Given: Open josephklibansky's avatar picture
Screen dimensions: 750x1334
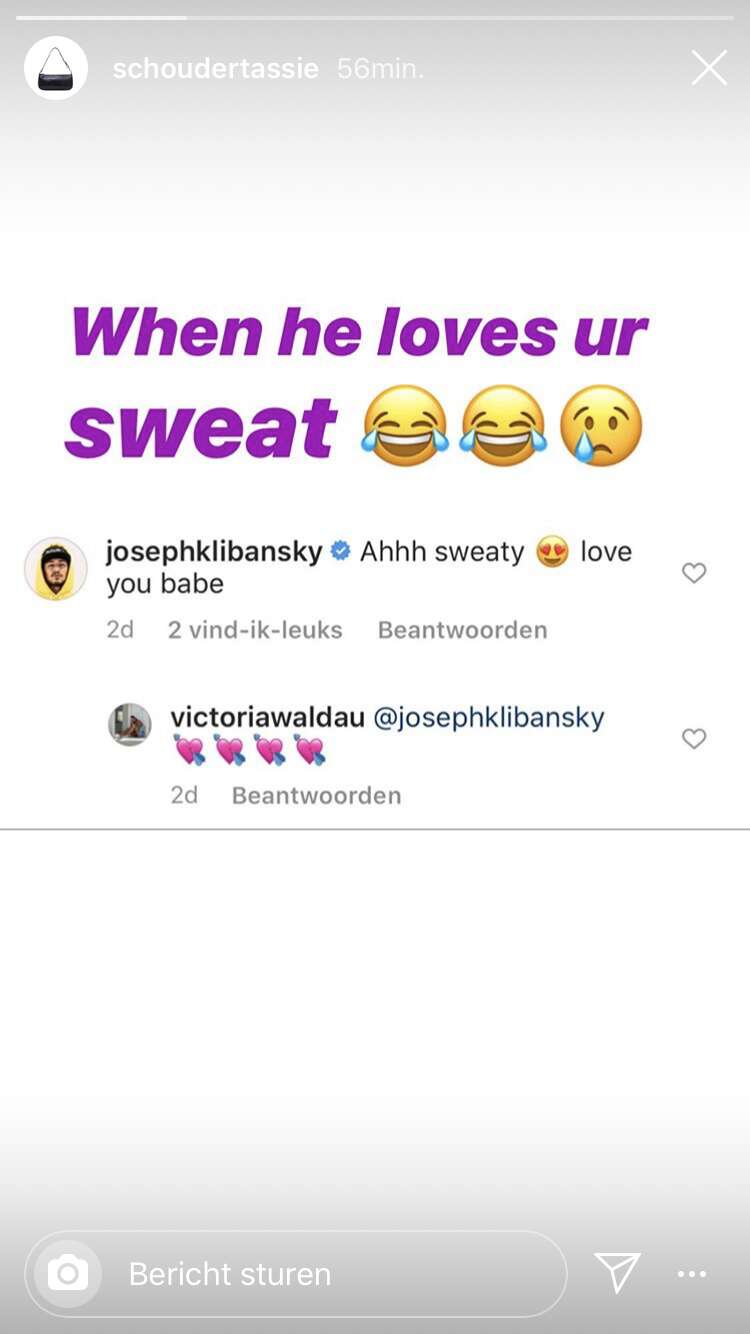Looking at the screenshot, I should [x=56, y=568].
